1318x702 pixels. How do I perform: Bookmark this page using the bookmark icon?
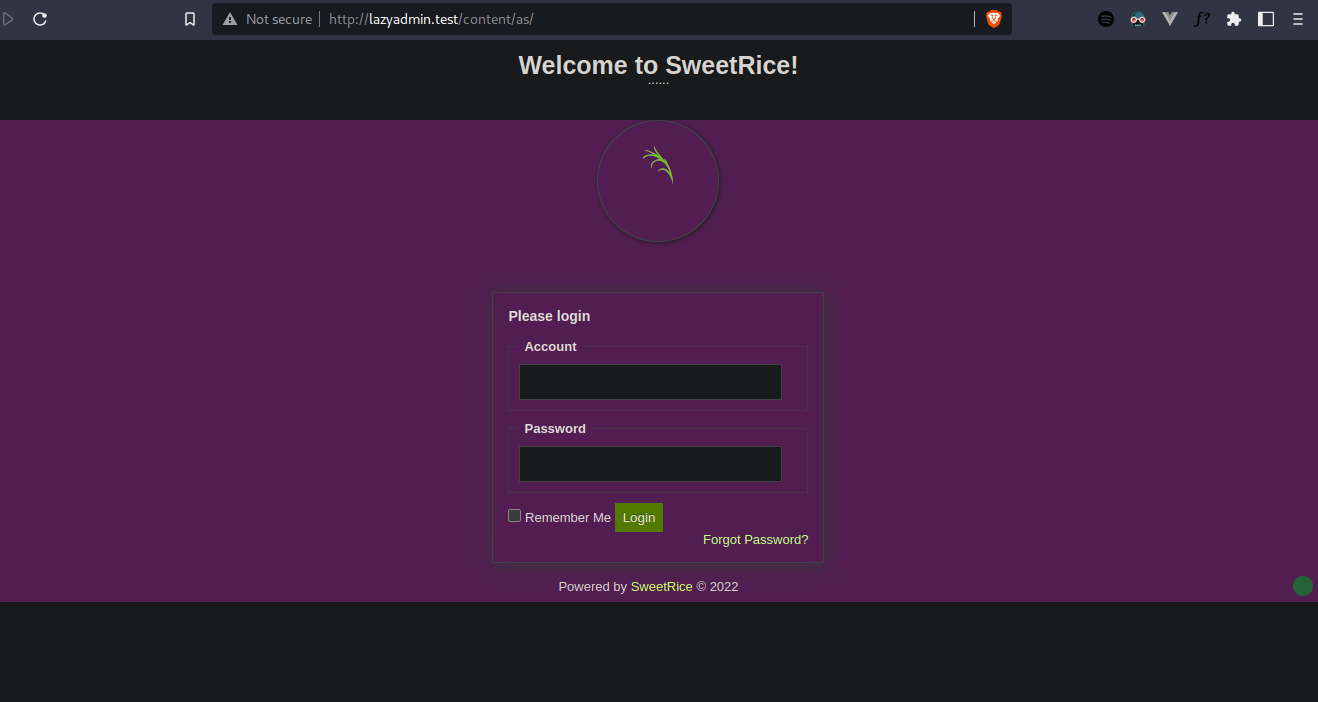pyautogui.click(x=190, y=19)
